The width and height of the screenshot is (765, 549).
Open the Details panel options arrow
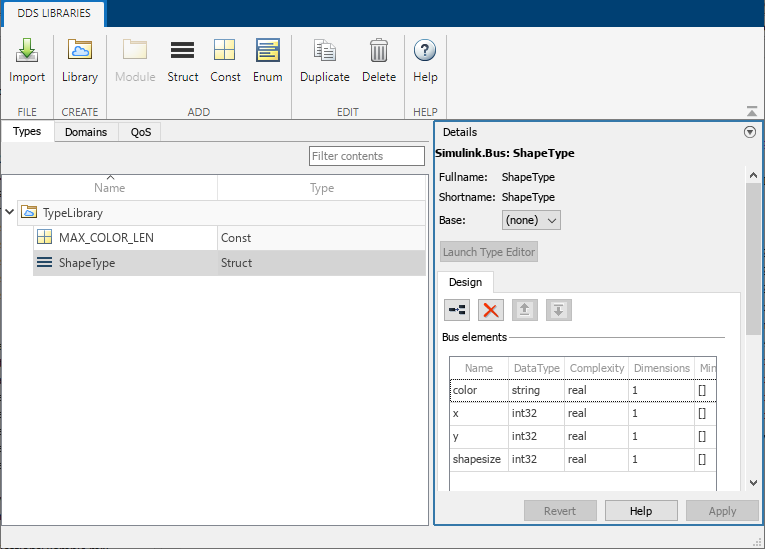[750, 132]
